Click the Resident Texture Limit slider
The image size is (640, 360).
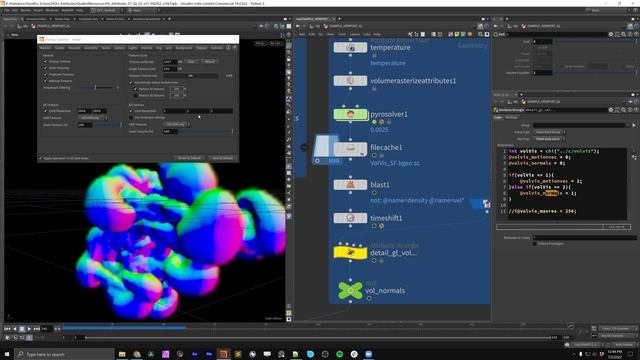click(x=190, y=76)
